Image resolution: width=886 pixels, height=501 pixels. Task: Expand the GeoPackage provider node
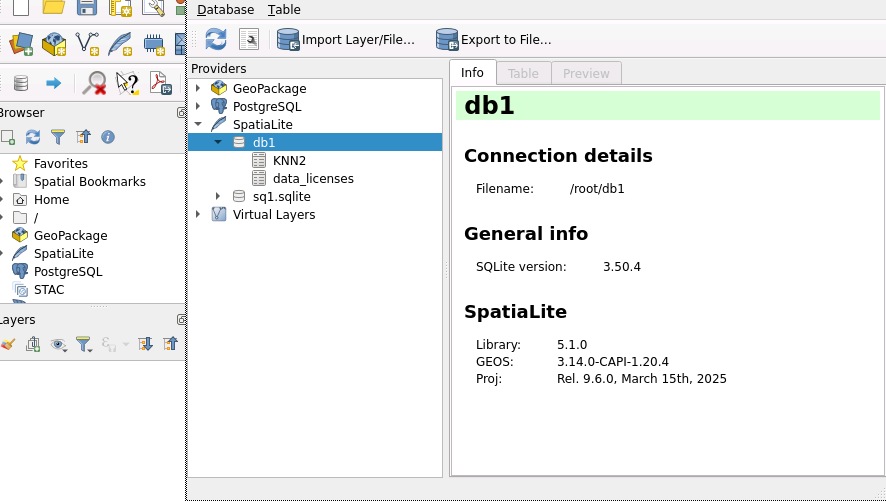(198, 89)
